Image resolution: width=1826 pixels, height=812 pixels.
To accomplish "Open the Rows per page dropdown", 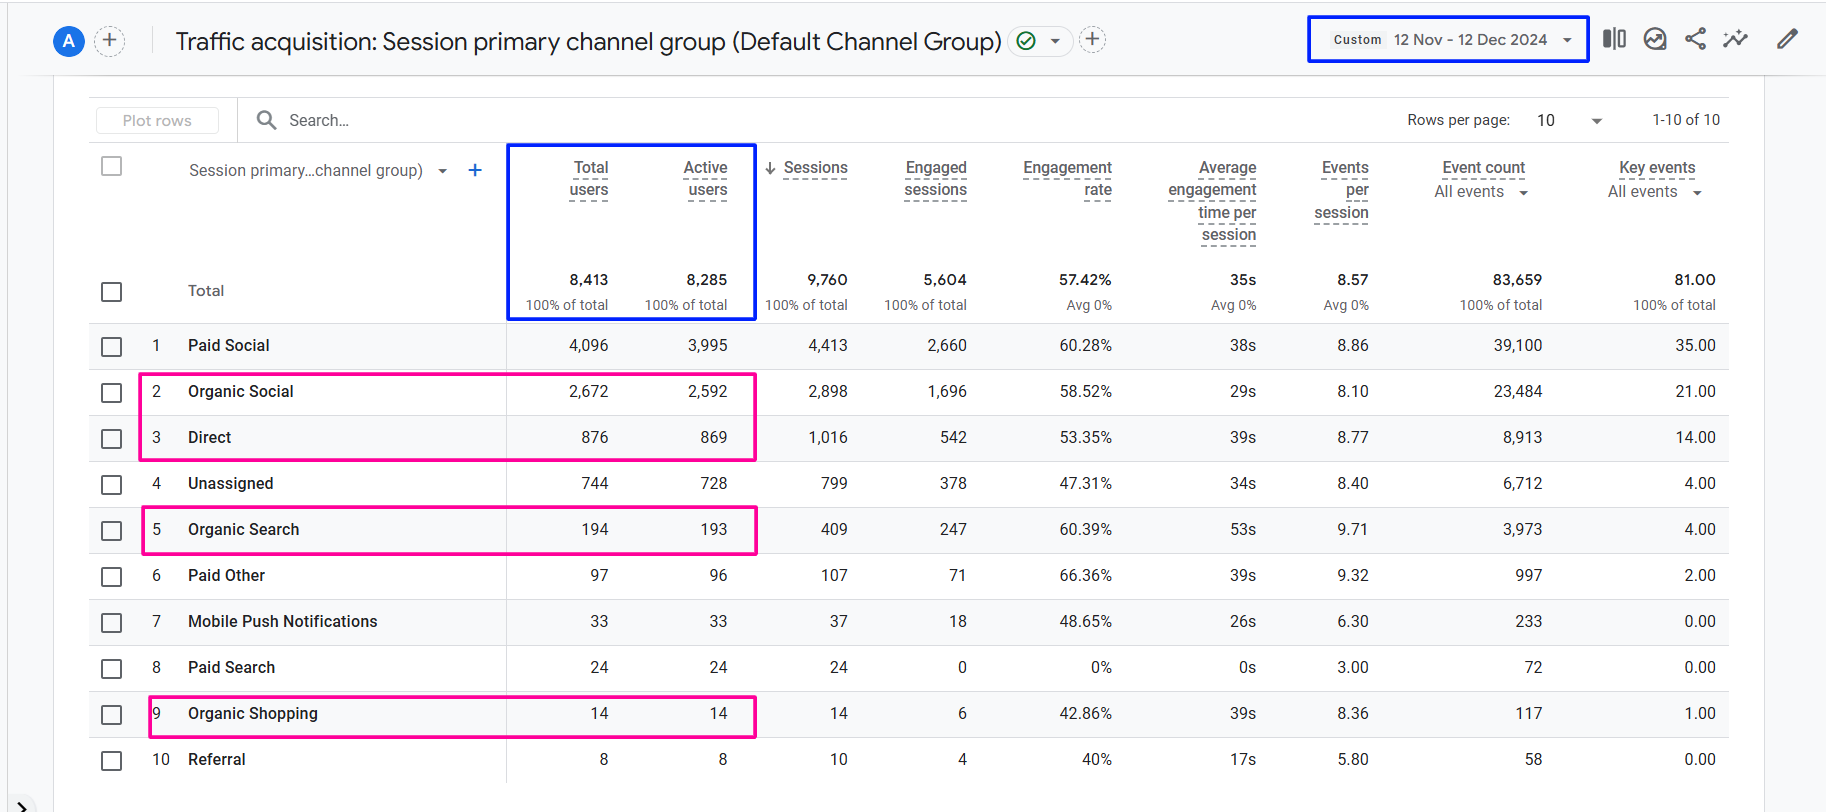I will pyautogui.click(x=1569, y=120).
